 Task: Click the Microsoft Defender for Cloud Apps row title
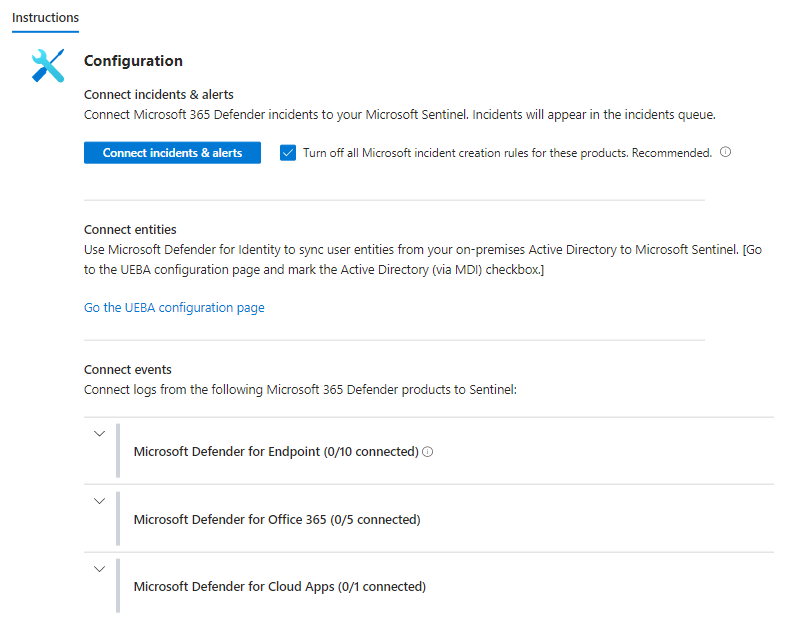(x=279, y=587)
